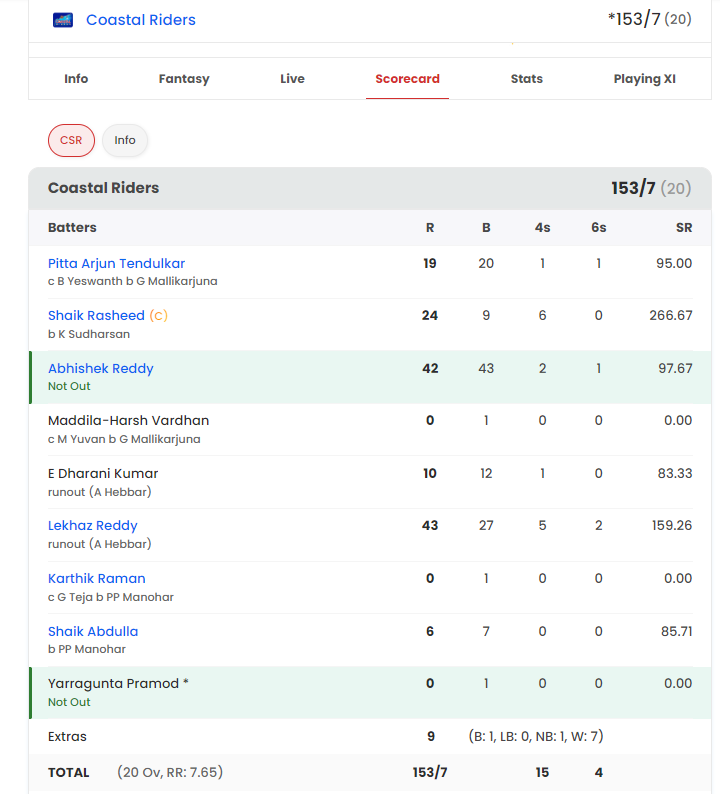Open Lekhaz Reddy's player profile
This screenshot has height=794, width=720.
(93, 526)
